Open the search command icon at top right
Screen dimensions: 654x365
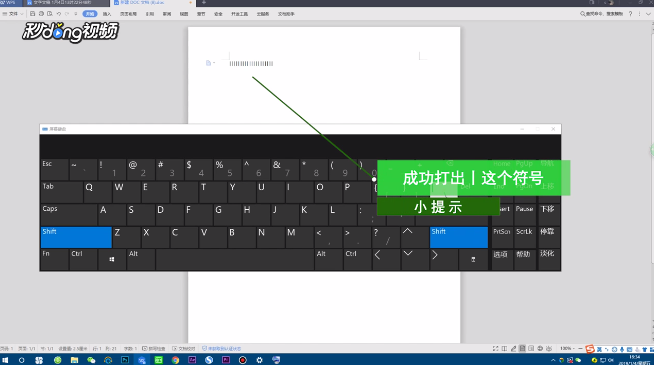[x=583, y=14]
